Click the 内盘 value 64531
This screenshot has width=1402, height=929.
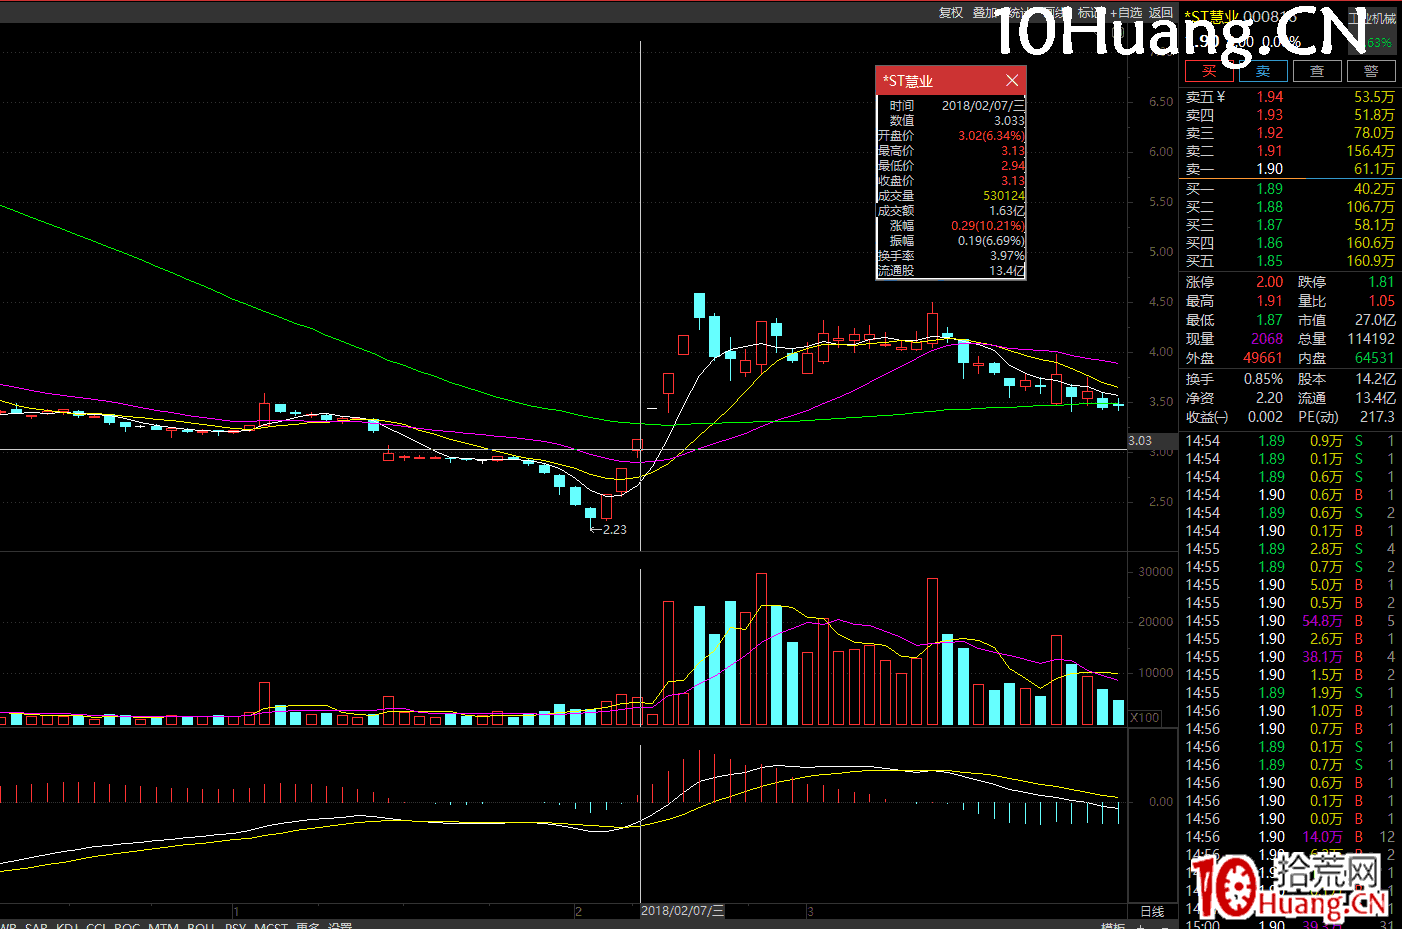[x=1374, y=358]
